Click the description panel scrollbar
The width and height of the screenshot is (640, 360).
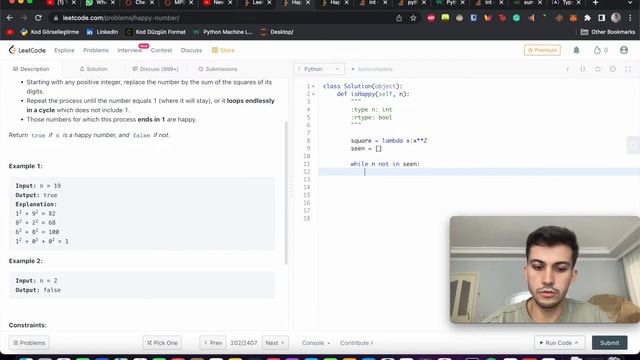(286, 193)
